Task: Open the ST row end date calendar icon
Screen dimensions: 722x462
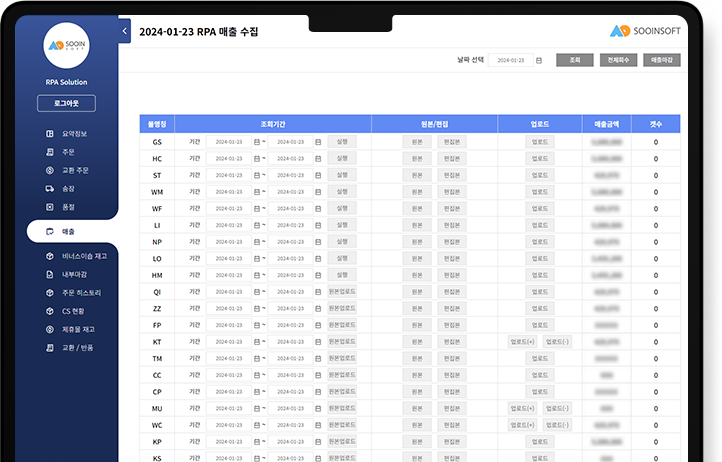Action: coord(318,175)
